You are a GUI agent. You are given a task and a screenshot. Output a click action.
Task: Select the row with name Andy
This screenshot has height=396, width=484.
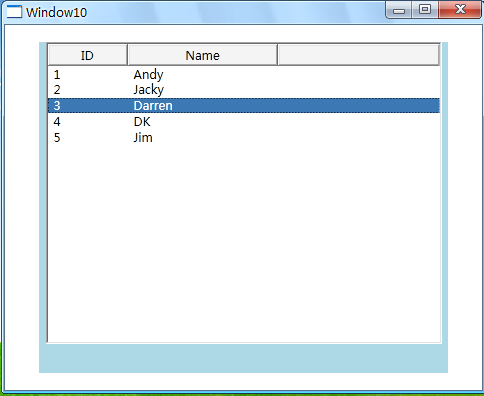click(x=244, y=74)
